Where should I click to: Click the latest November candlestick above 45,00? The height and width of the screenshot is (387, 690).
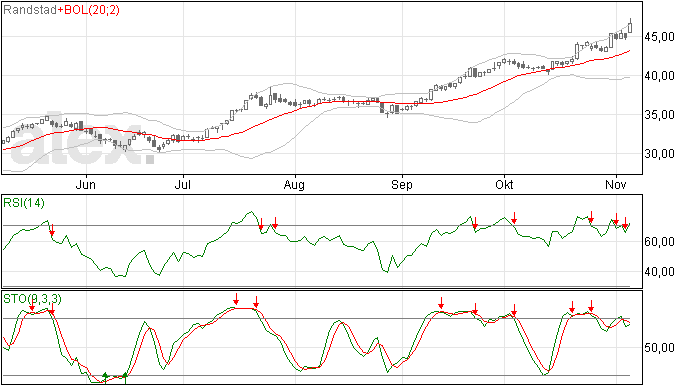click(x=630, y=26)
